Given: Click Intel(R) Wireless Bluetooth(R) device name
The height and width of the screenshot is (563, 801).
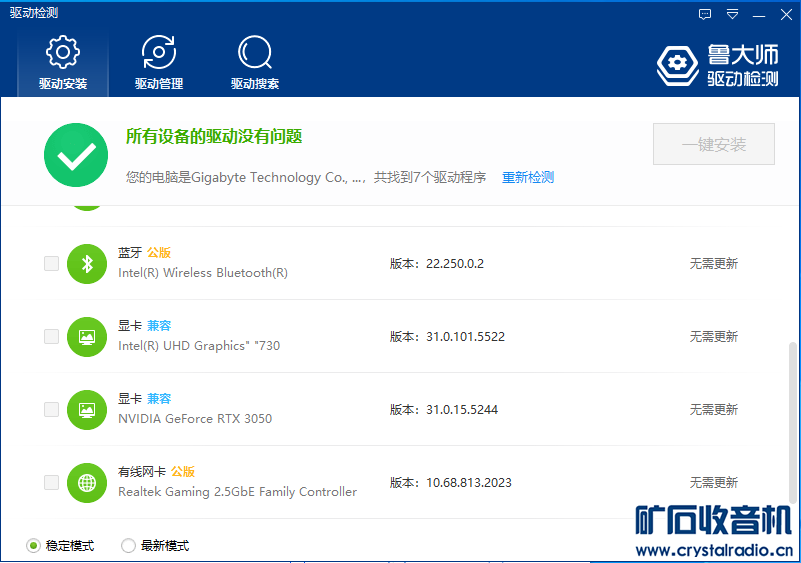Looking at the screenshot, I should point(203,273).
